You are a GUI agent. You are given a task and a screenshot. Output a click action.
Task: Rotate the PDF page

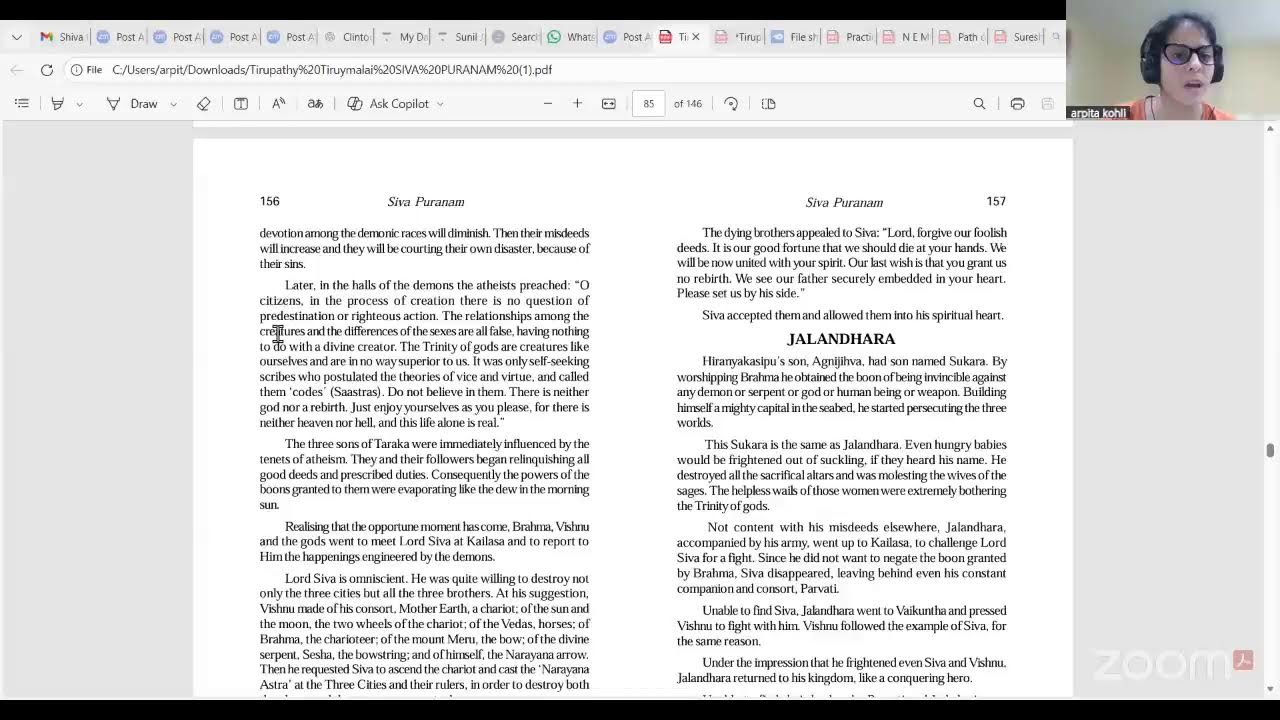731,103
